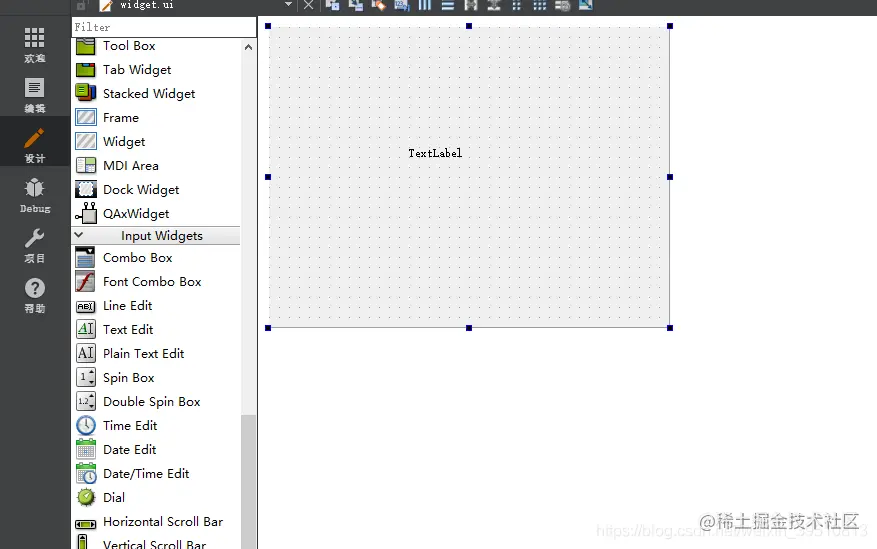Viewport: 877px width, 549px height.
Task: Click the Edit Buddies toolbar icon
Action: tap(379, 5)
